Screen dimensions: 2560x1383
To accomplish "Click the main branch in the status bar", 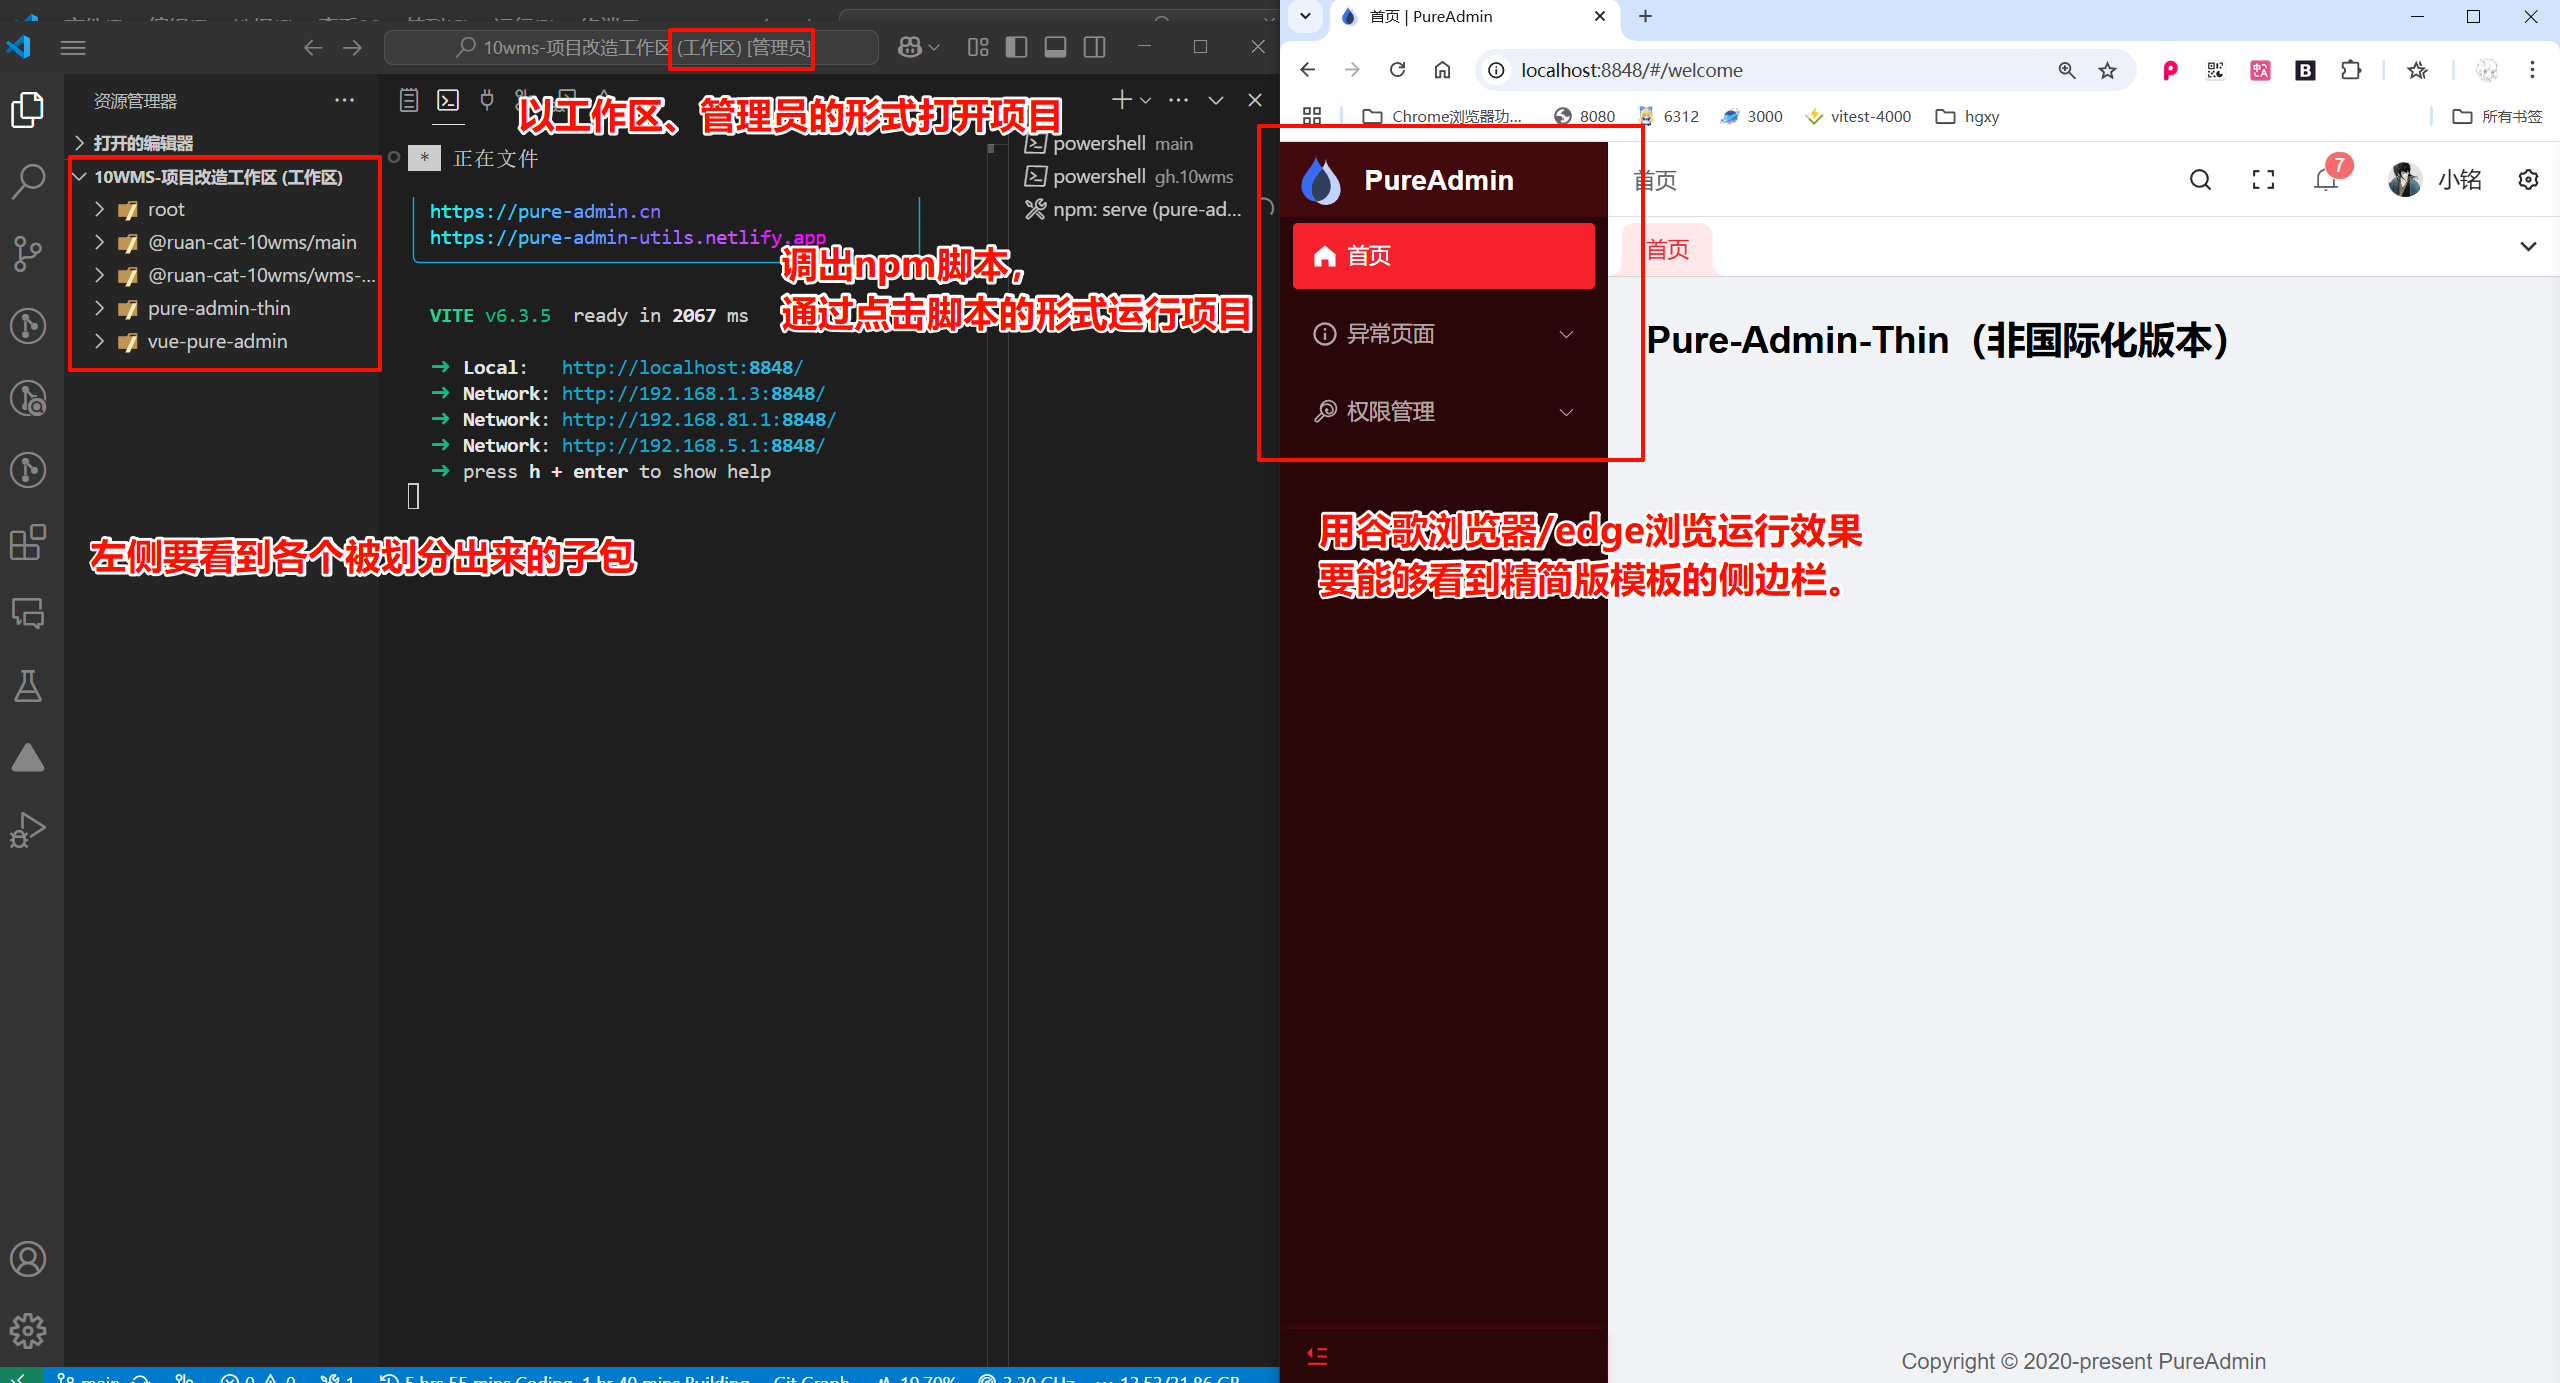I will click(90, 1378).
